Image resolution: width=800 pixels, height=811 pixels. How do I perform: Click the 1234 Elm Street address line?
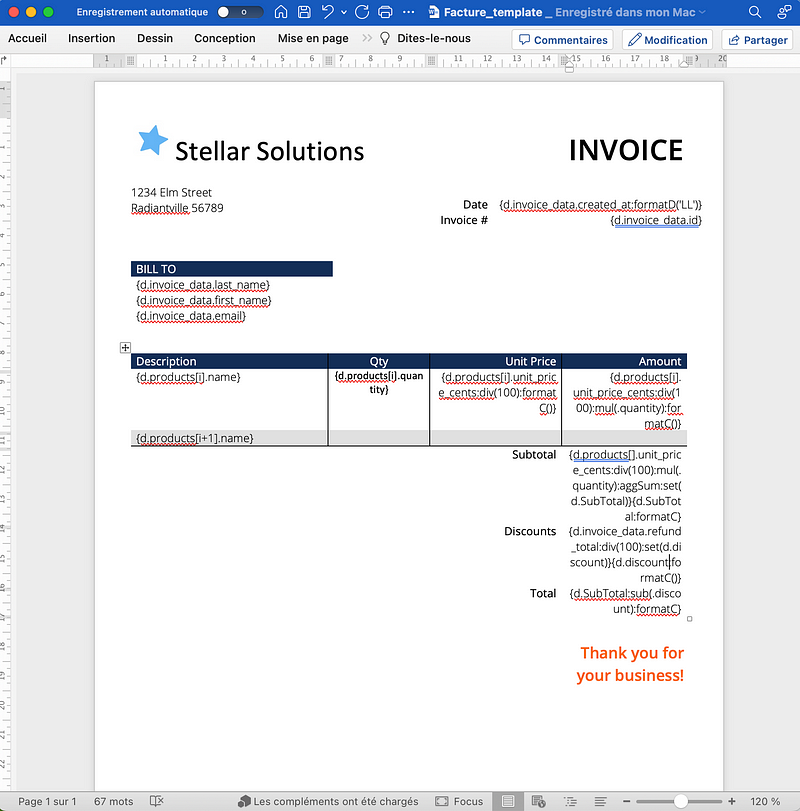pos(171,192)
